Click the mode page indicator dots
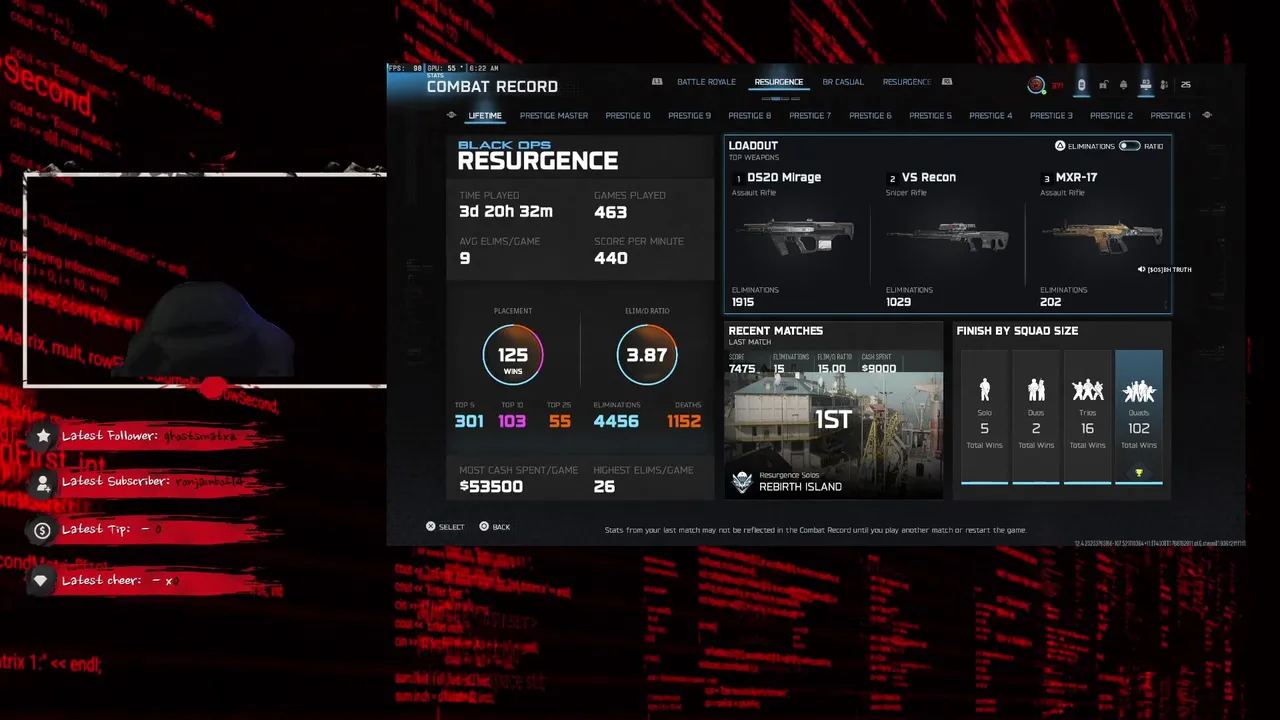 point(779,98)
